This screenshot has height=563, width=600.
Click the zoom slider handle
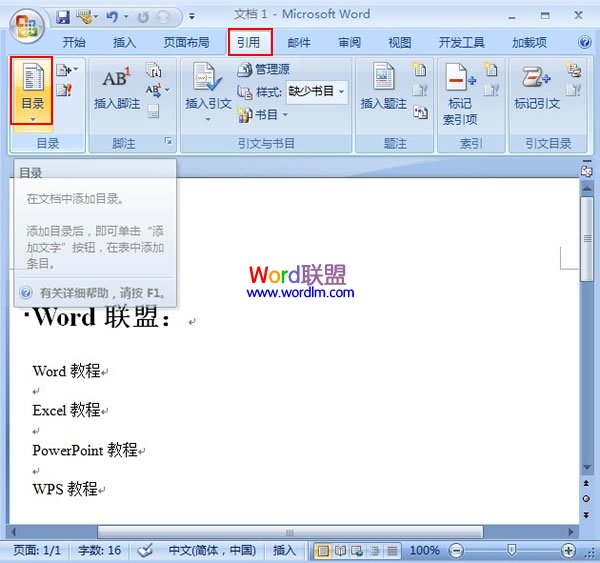[x=511, y=550]
